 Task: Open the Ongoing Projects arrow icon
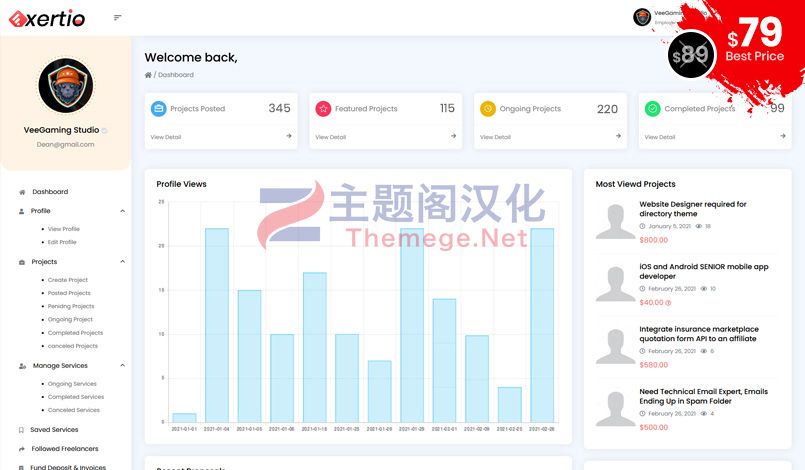tap(618, 136)
